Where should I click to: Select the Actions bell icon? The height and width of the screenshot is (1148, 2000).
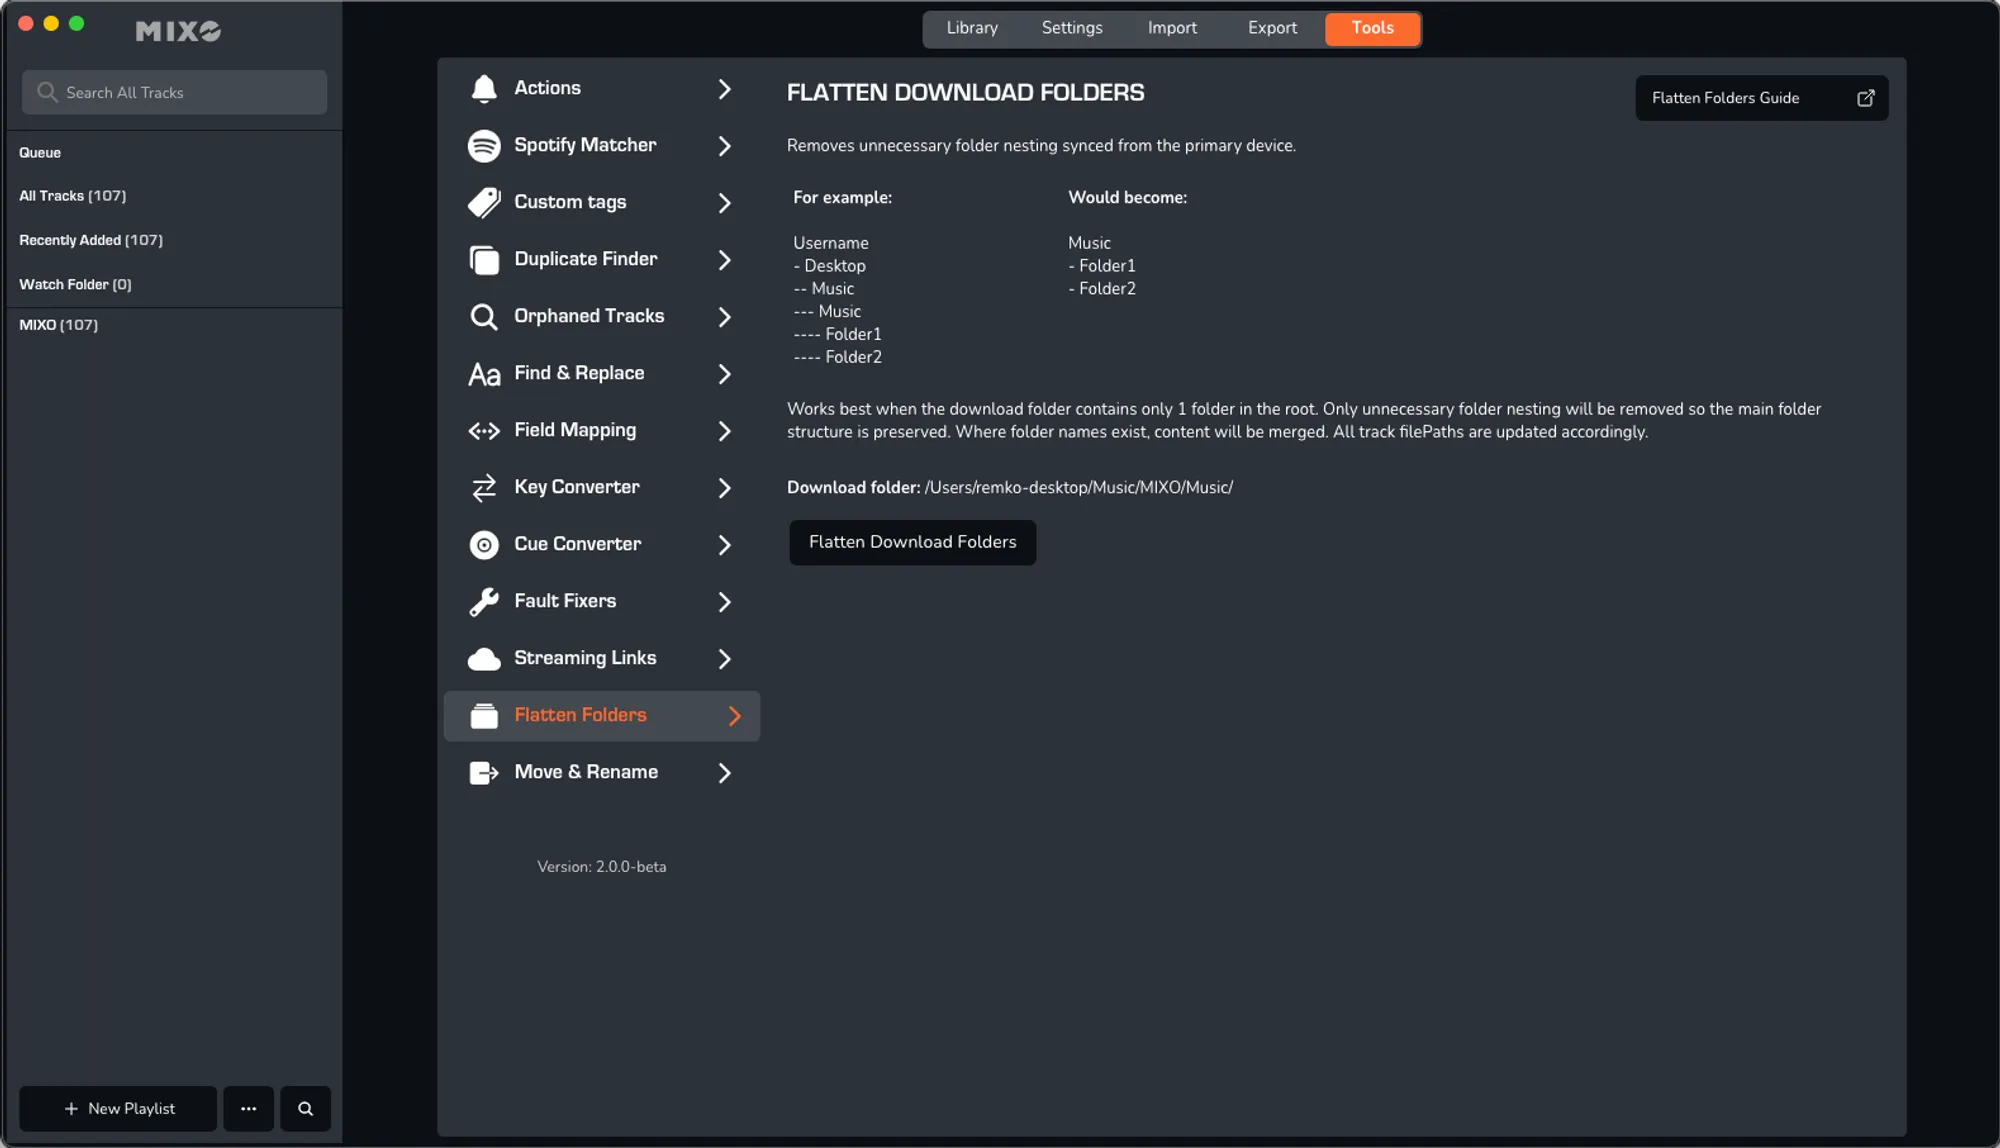coord(484,88)
